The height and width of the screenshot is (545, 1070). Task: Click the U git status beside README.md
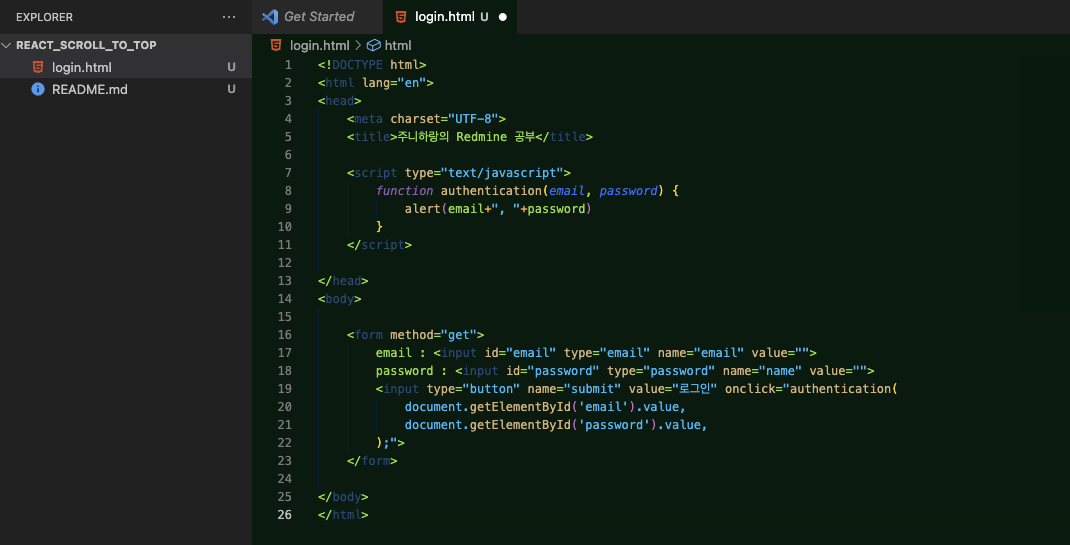tap(231, 89)
